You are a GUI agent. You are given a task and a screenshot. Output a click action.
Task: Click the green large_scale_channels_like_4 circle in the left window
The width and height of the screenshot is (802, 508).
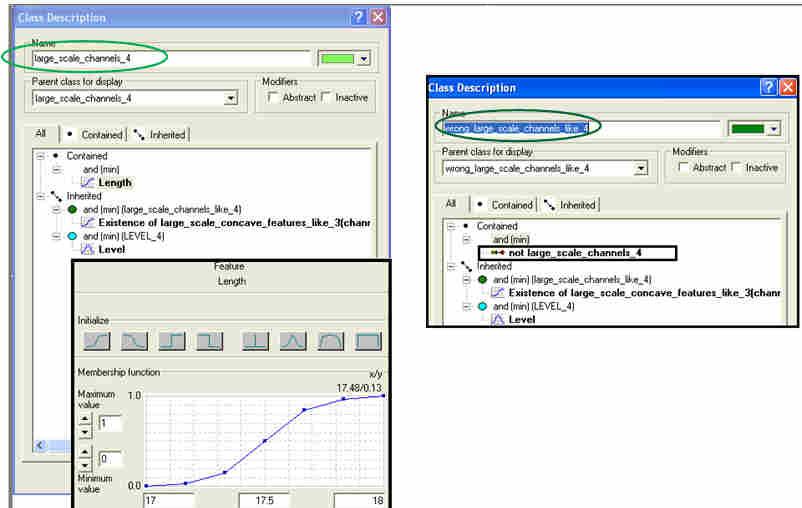click(72, 209)
